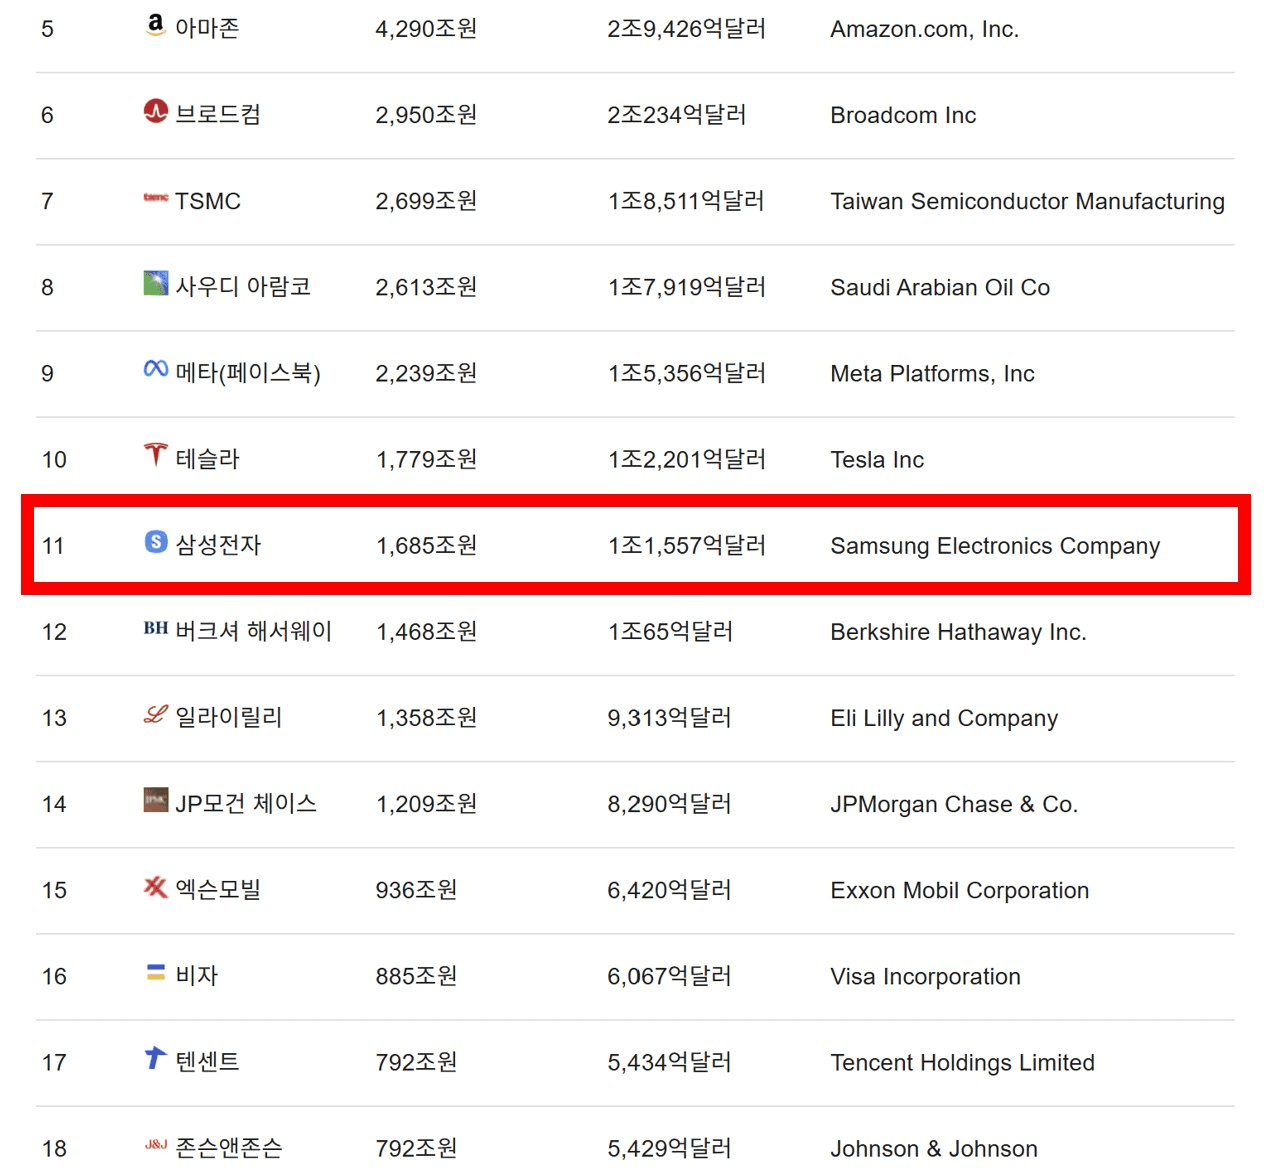Viewport: 1280px width, 1176px height.
Task: Select the 1조8,511억달러 dollar value
Action: click(x=686, y=201)
